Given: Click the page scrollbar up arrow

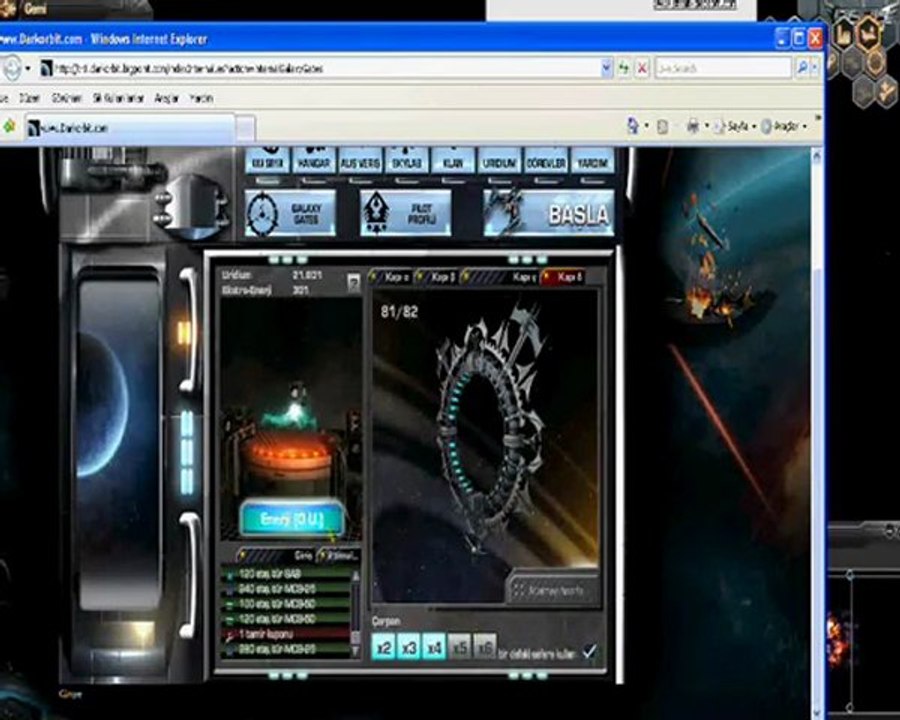Looking at the screenshot, I should [x=816, y=155].
